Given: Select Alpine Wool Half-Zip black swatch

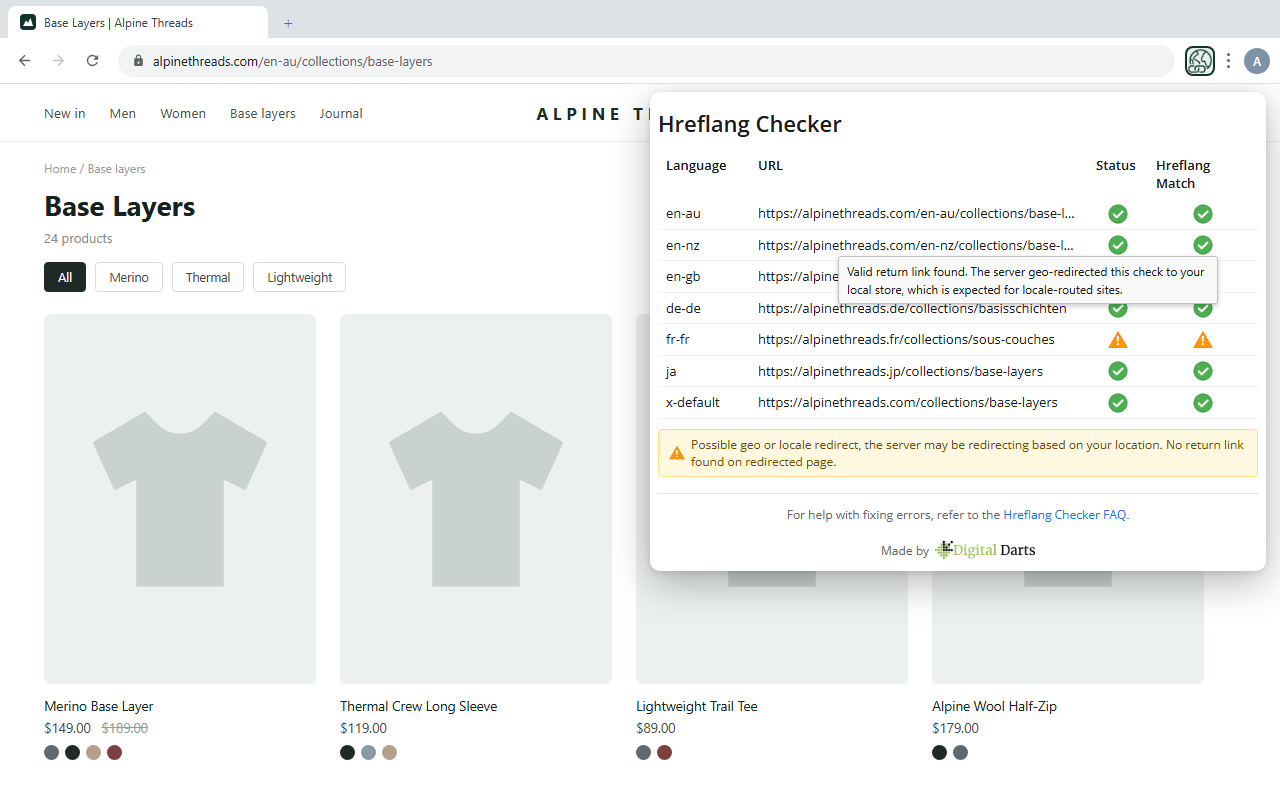Looking at the screenshot, I should click(940, 752).
